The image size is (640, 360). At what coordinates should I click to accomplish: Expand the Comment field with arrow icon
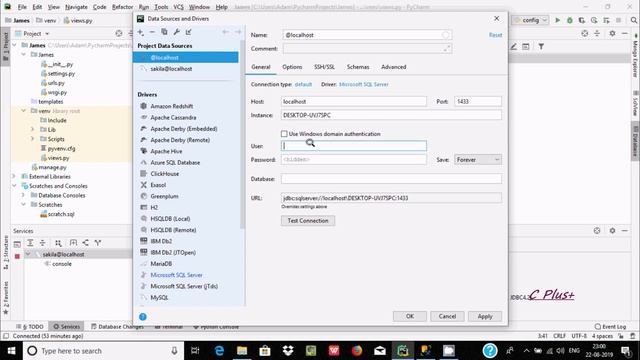tap(447, 49)
